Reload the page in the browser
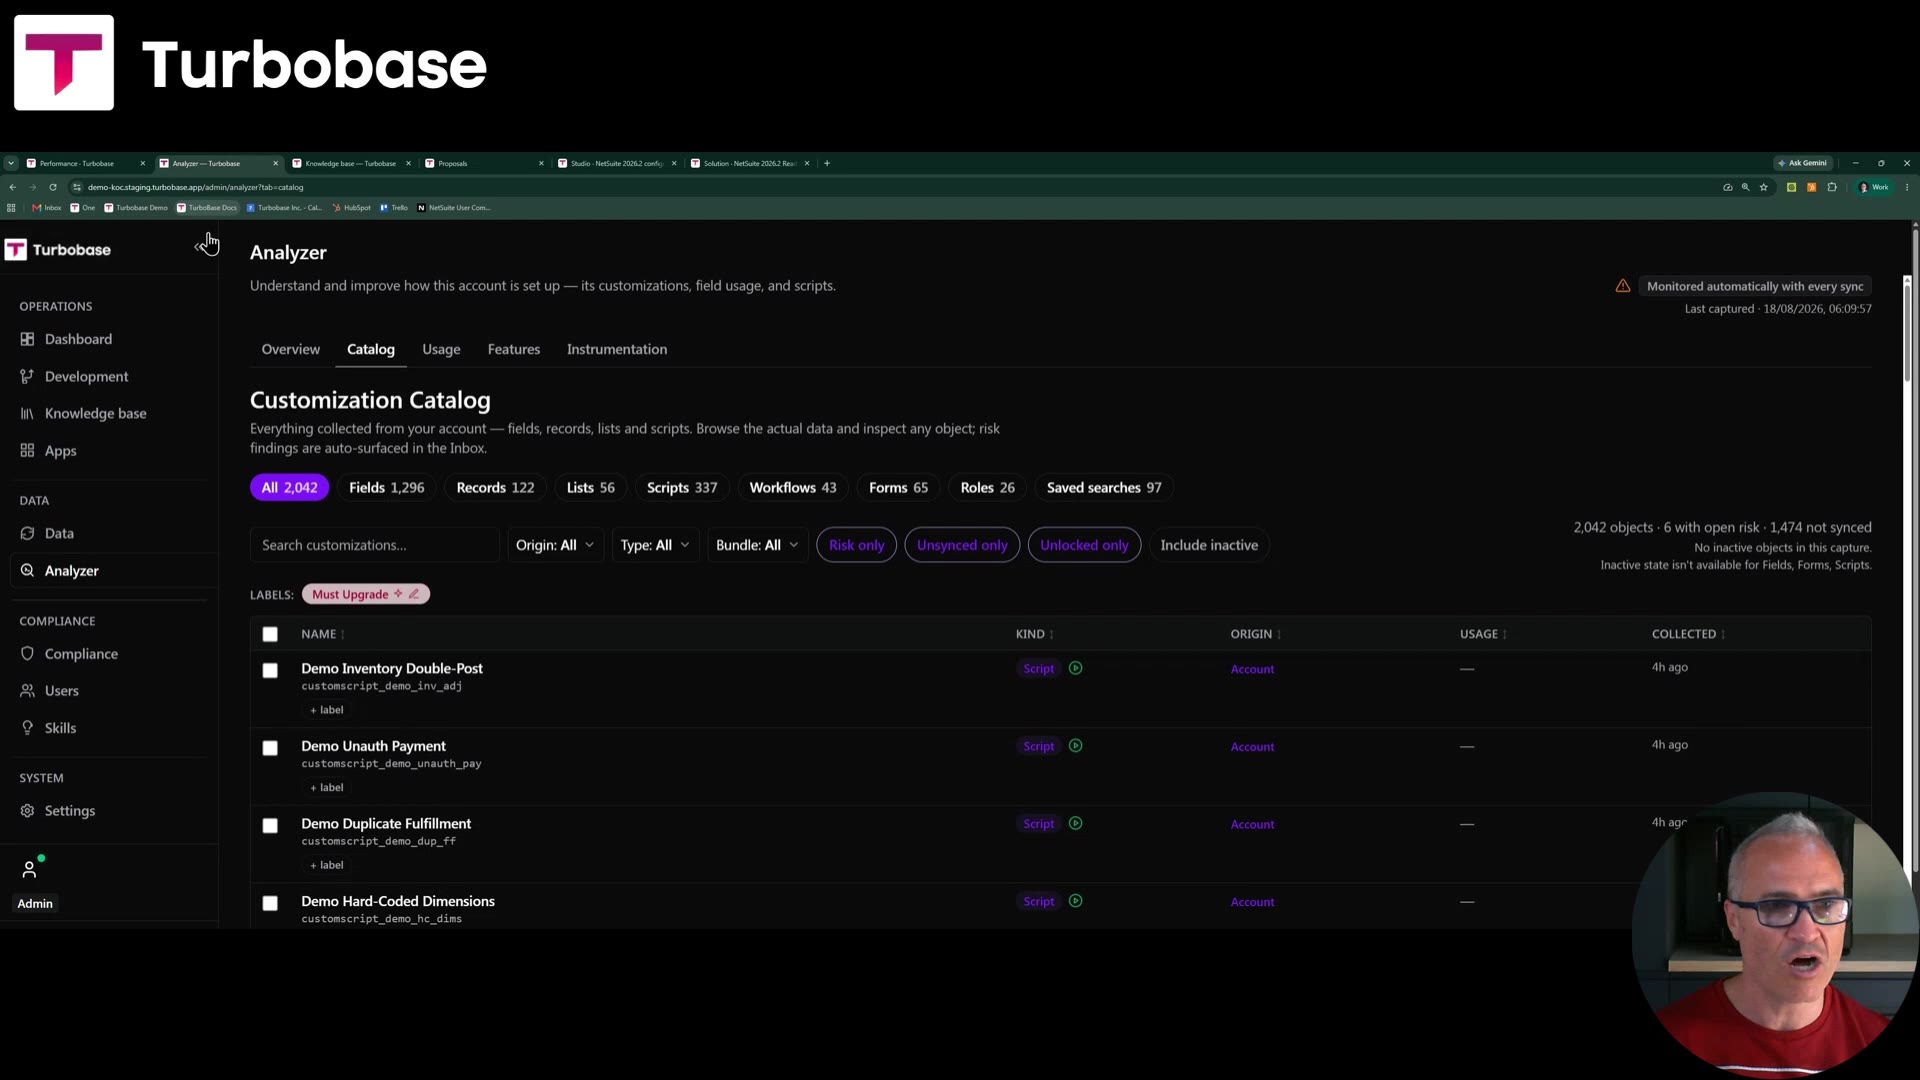Image resolution: width=1920 pixels, height=1080 pixels. point(53,187)
